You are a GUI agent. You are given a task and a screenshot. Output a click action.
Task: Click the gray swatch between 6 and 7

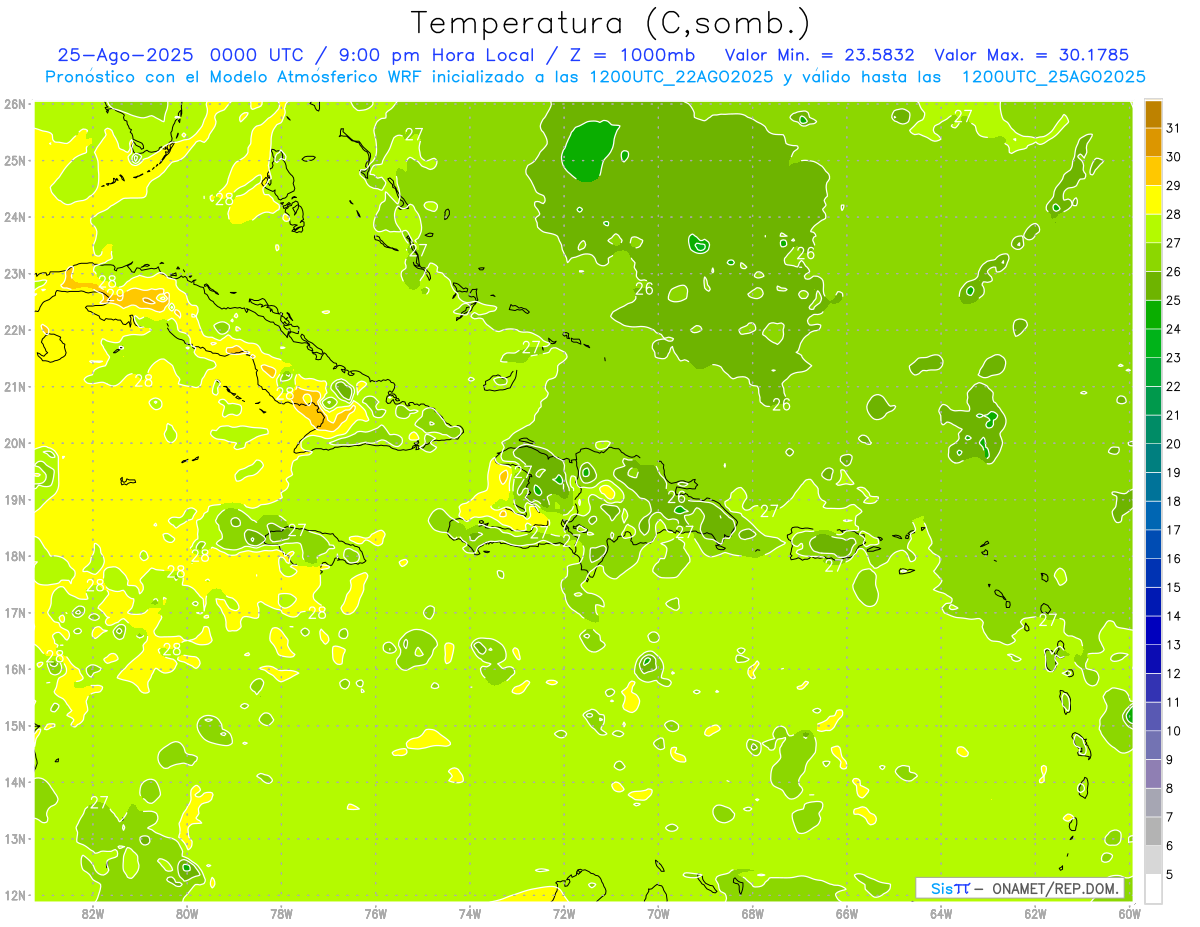click(x=1153, y=831)
